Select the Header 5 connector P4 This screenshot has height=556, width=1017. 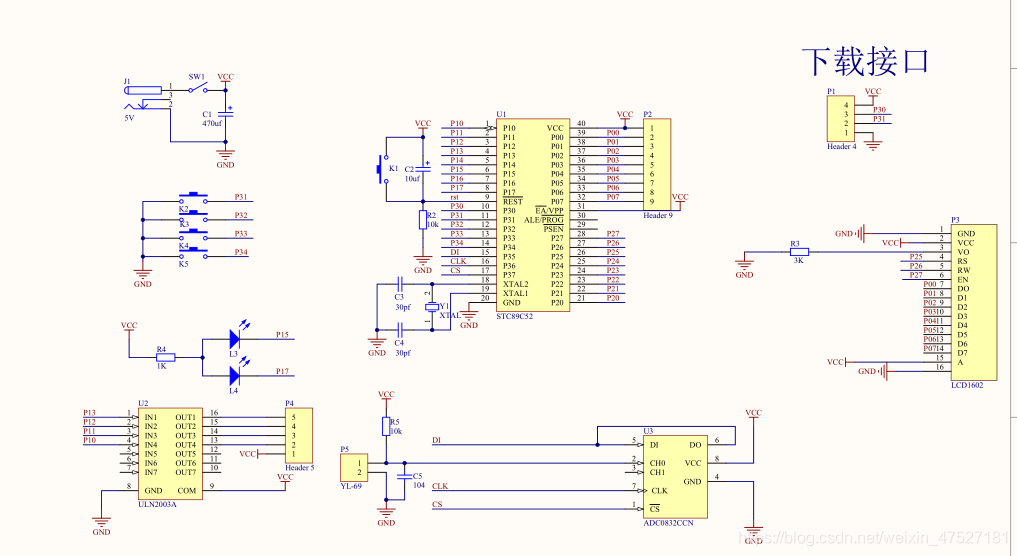tap(299, 435)
